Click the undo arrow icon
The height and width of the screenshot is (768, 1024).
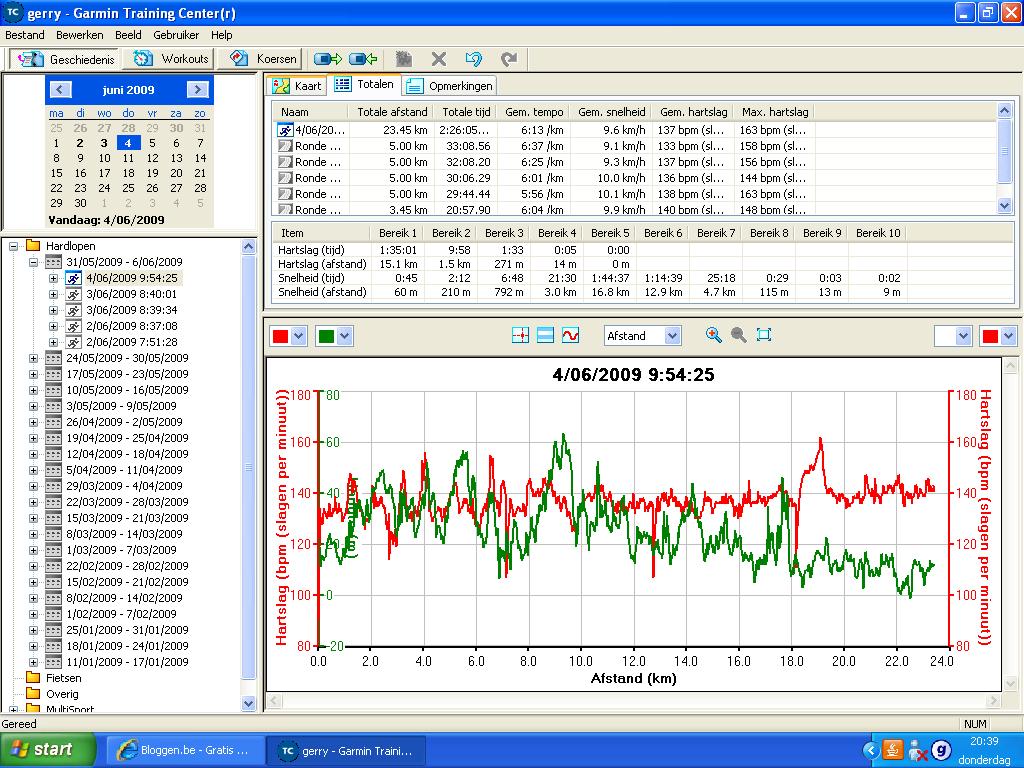click(473, 59)
